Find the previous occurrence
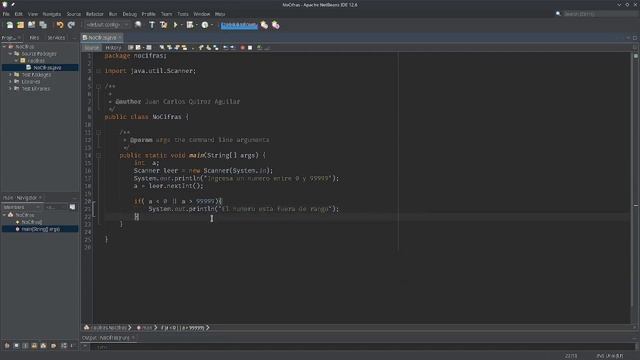 click(x=169, y=48)
